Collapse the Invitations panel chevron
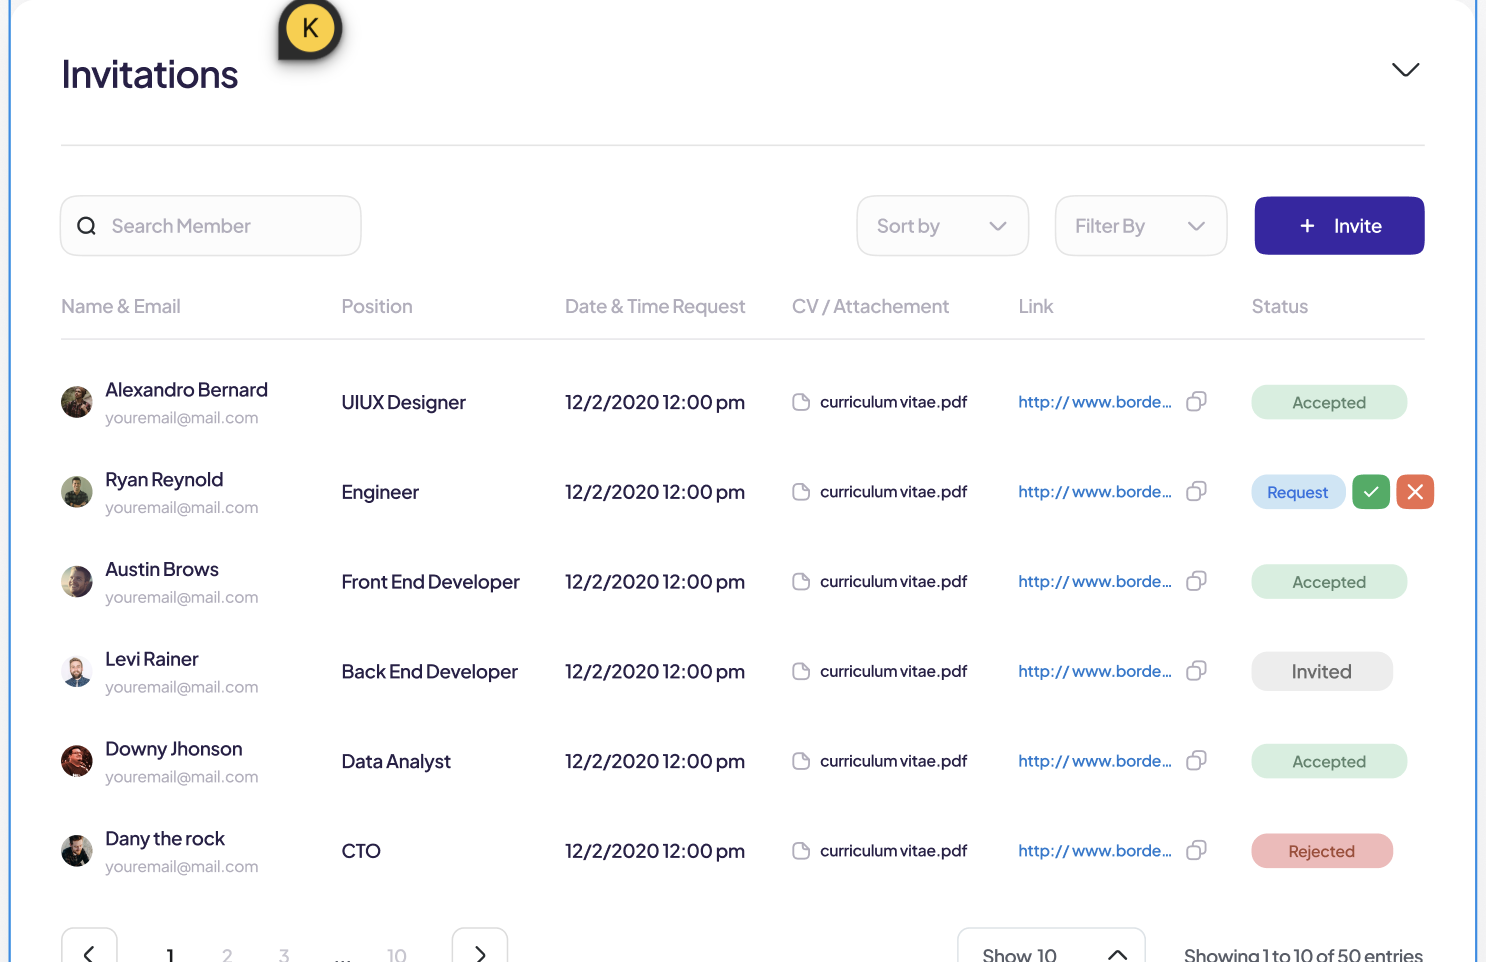The width and height of the screenshot is (1486, 962). pyautogui.click(x=1405, y=70)
